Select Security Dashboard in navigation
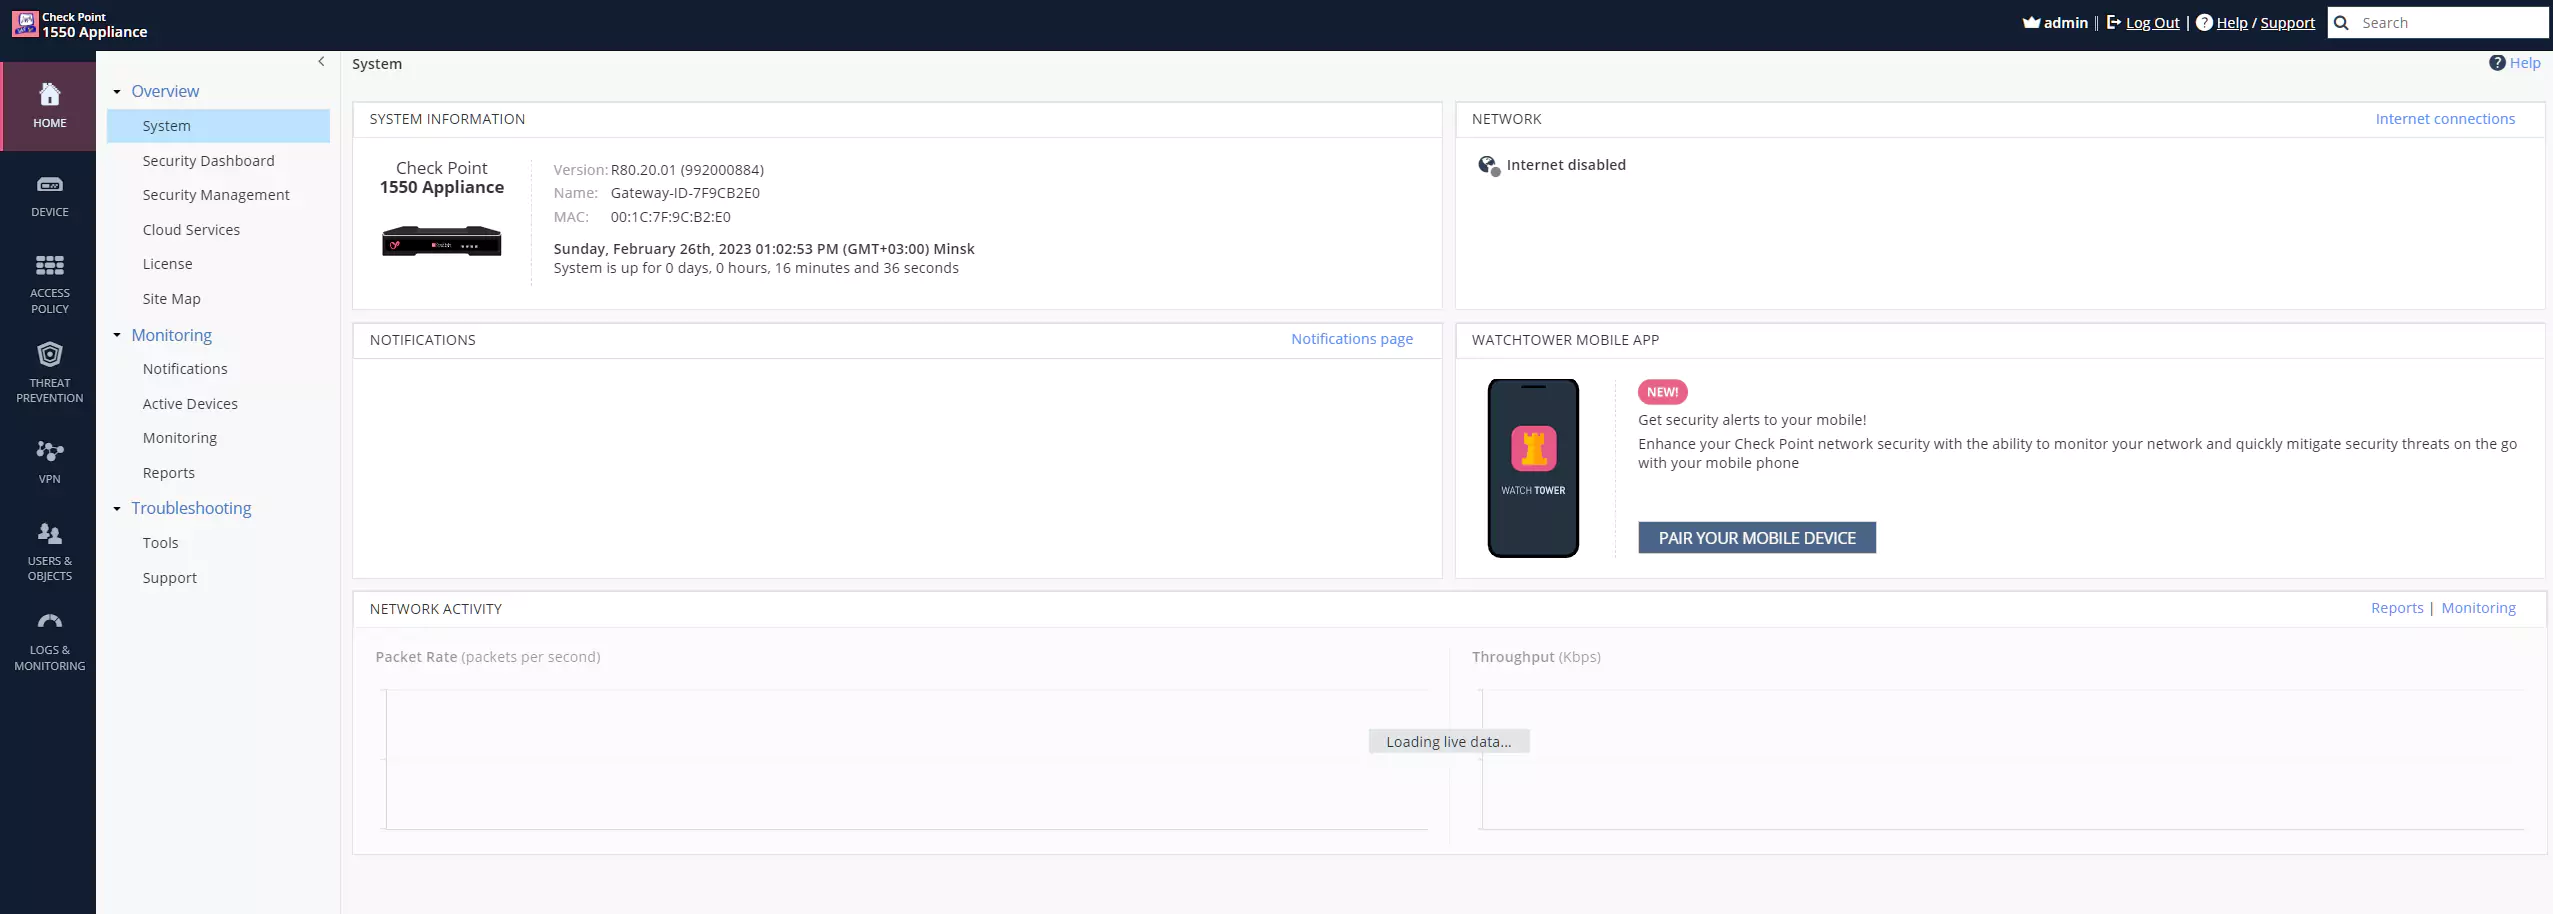 tap(208, 161)
